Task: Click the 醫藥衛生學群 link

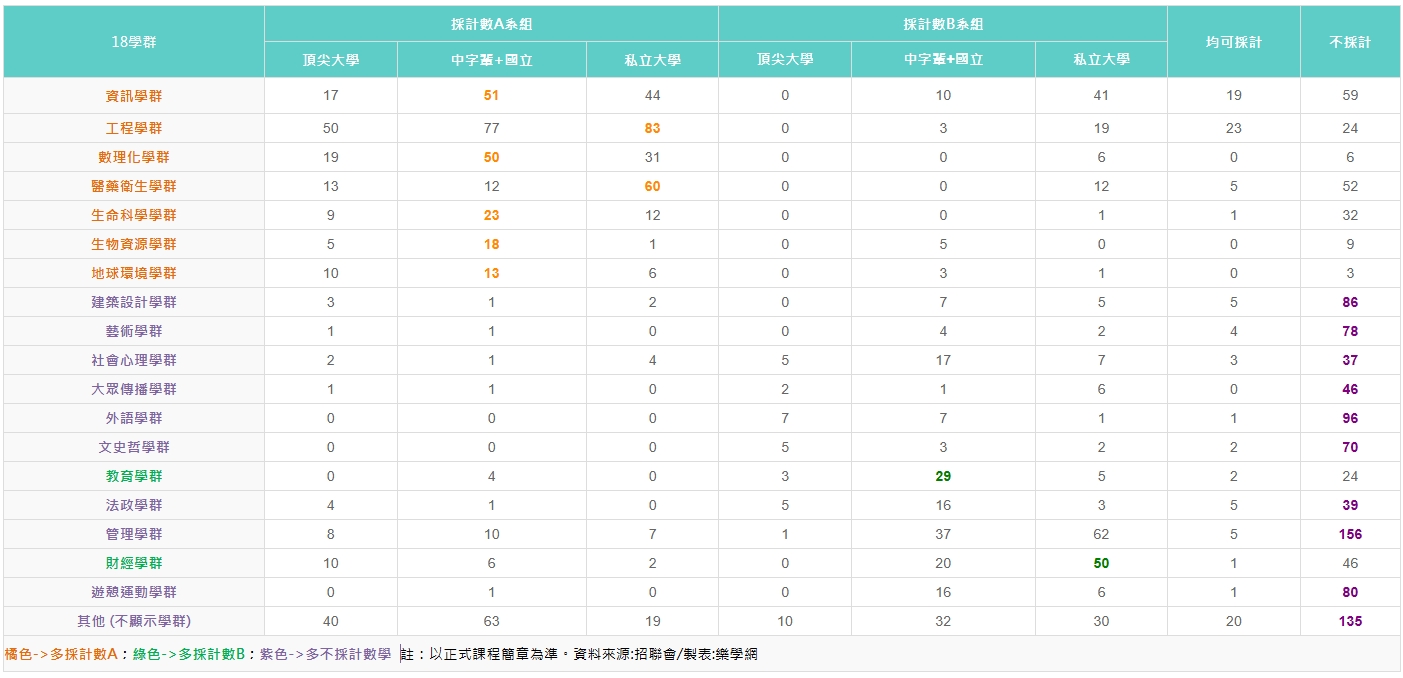Action: 134,186
